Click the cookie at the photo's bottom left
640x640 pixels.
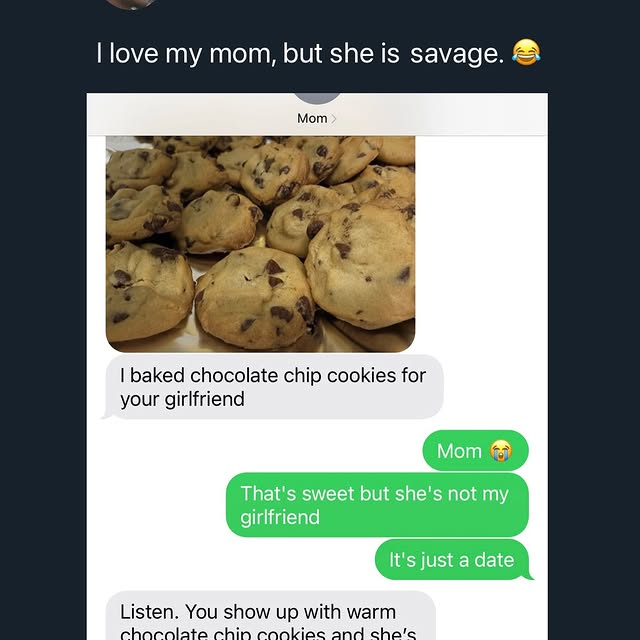pyautogui.click(x=148, y=290)
